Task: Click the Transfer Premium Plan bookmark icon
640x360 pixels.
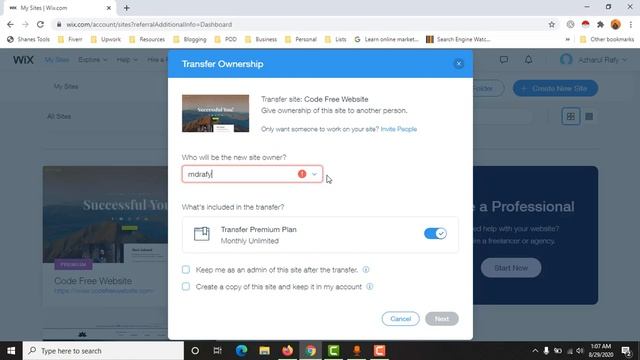Action: (202, 234)
